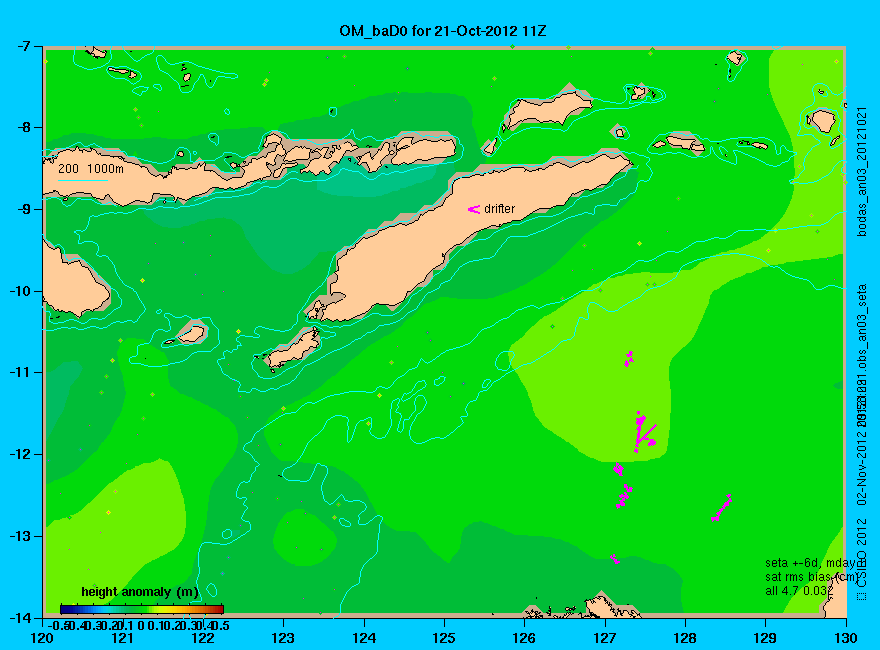The image size is (880, 650).
Task: Click the x-axis longitude label "129"
Action: (x=766, y=638)
